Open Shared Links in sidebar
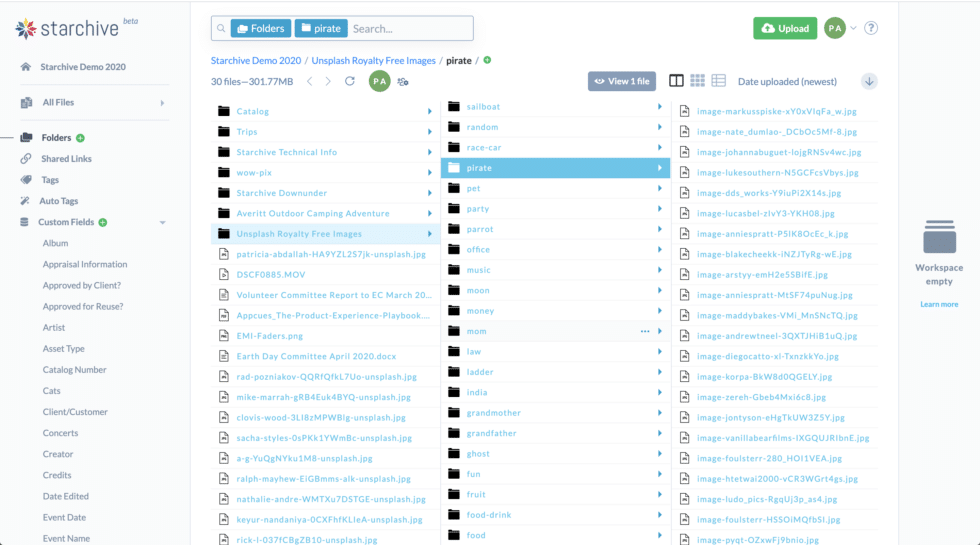Viewport: 980px width, 545px height. coord(66,159)
